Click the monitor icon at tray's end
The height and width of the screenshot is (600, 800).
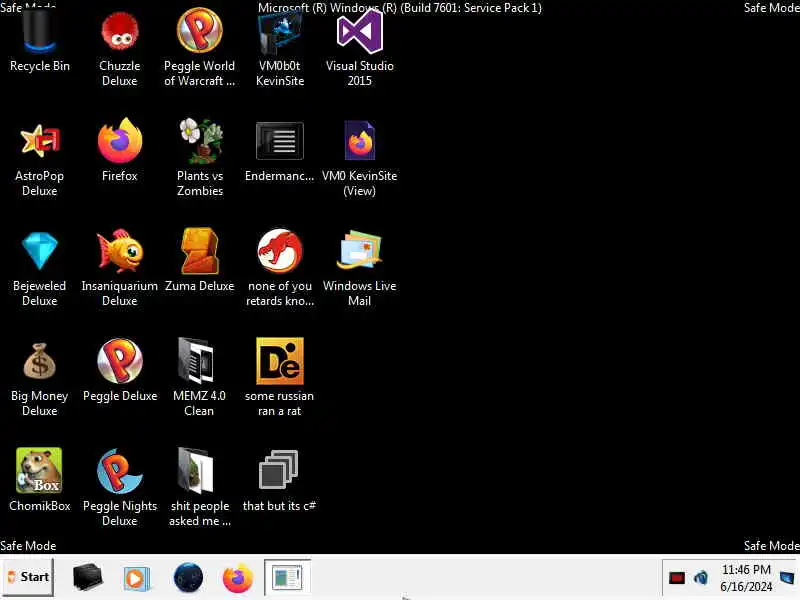pyautogui.click(x=787, y=578)
